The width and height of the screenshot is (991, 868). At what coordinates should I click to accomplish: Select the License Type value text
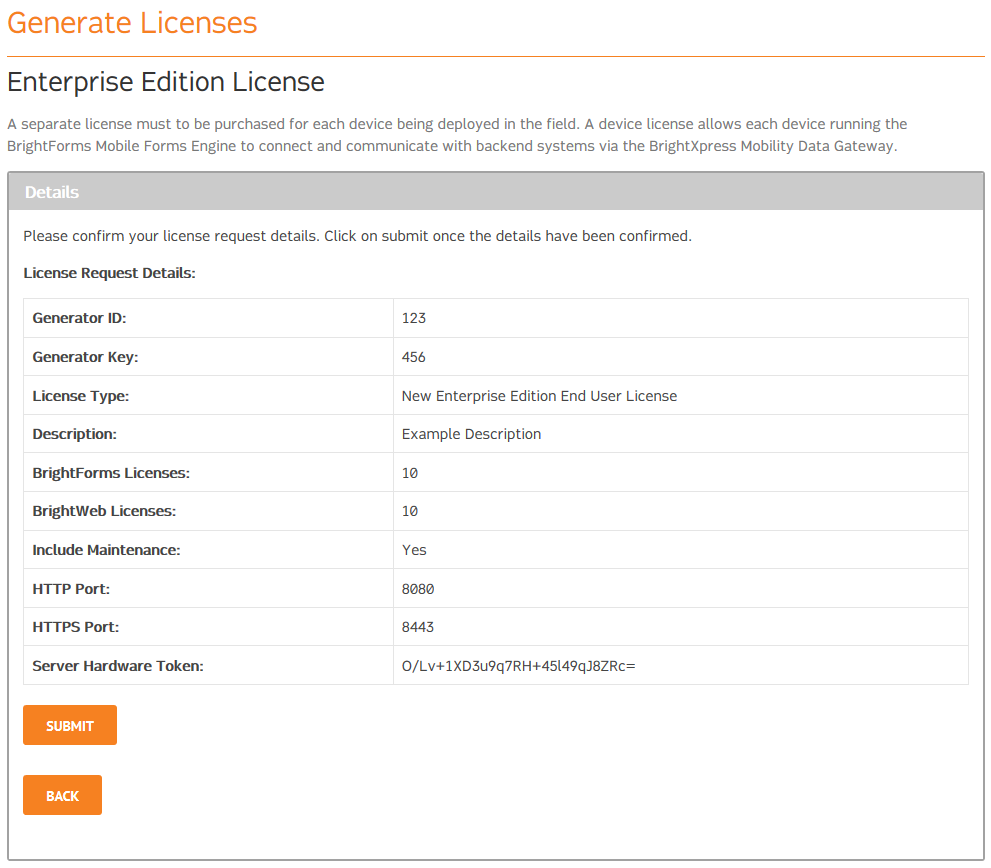[539, 396]
